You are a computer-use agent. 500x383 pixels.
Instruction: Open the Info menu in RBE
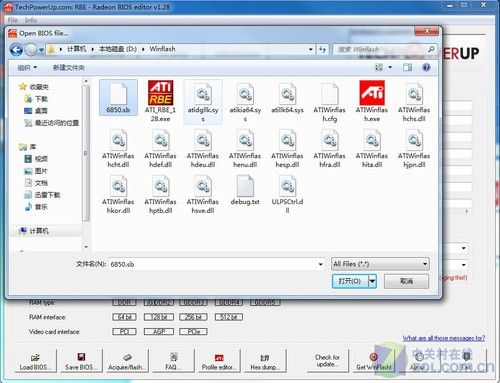[31, 20]
